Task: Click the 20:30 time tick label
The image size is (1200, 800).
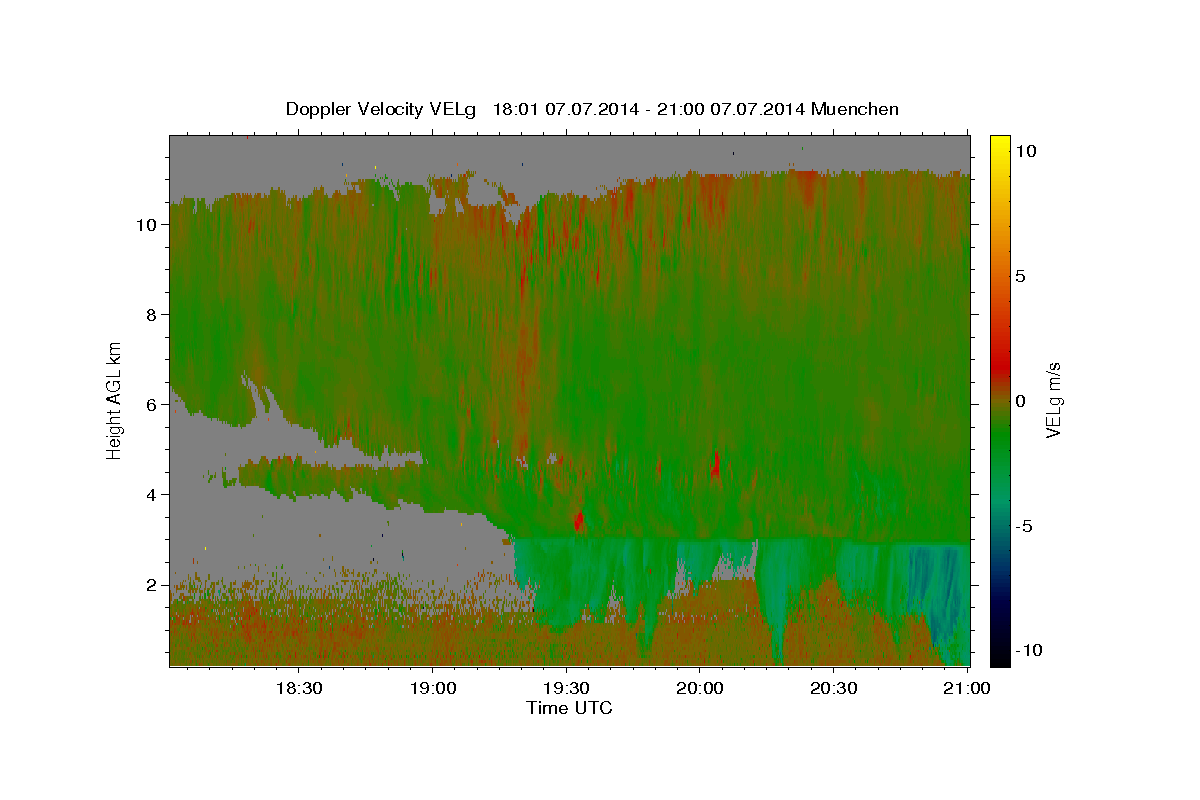Action: [834, 688]
